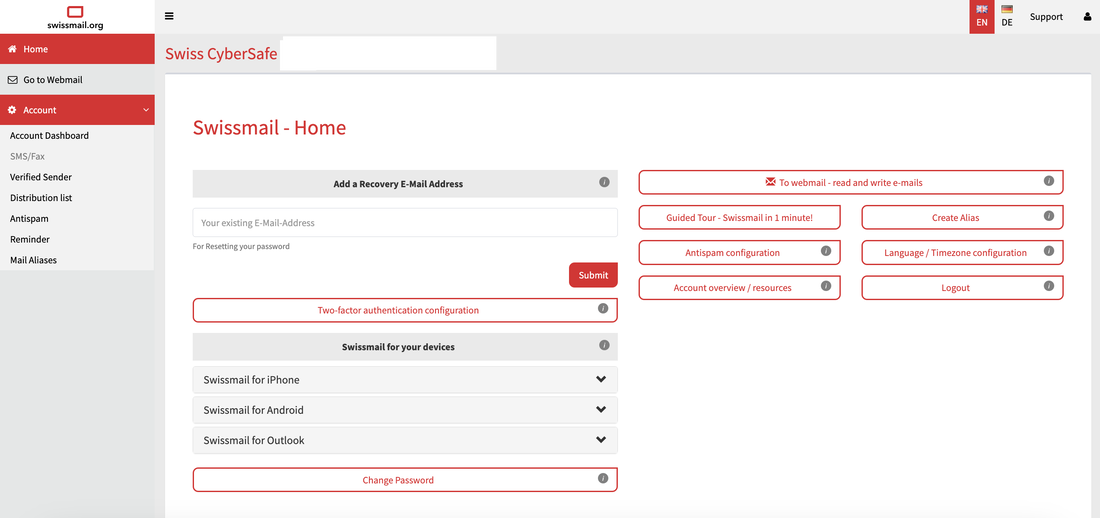Click the swissmail.org logo
Image resolution: width=1100 pixels, height=518 pixels.
pos(75,17)
